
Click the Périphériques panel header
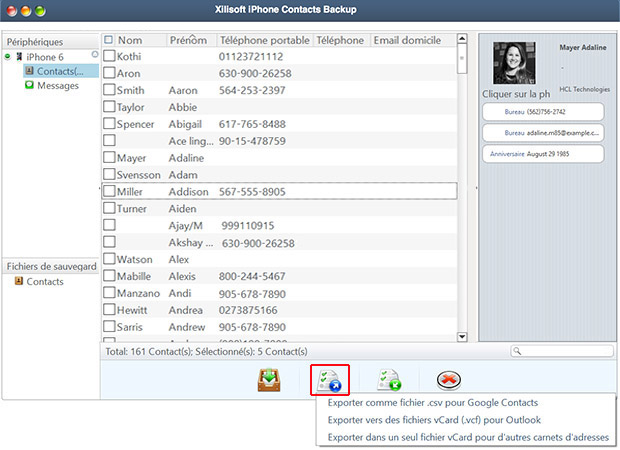pyautogui.click(x=51, y=42)
